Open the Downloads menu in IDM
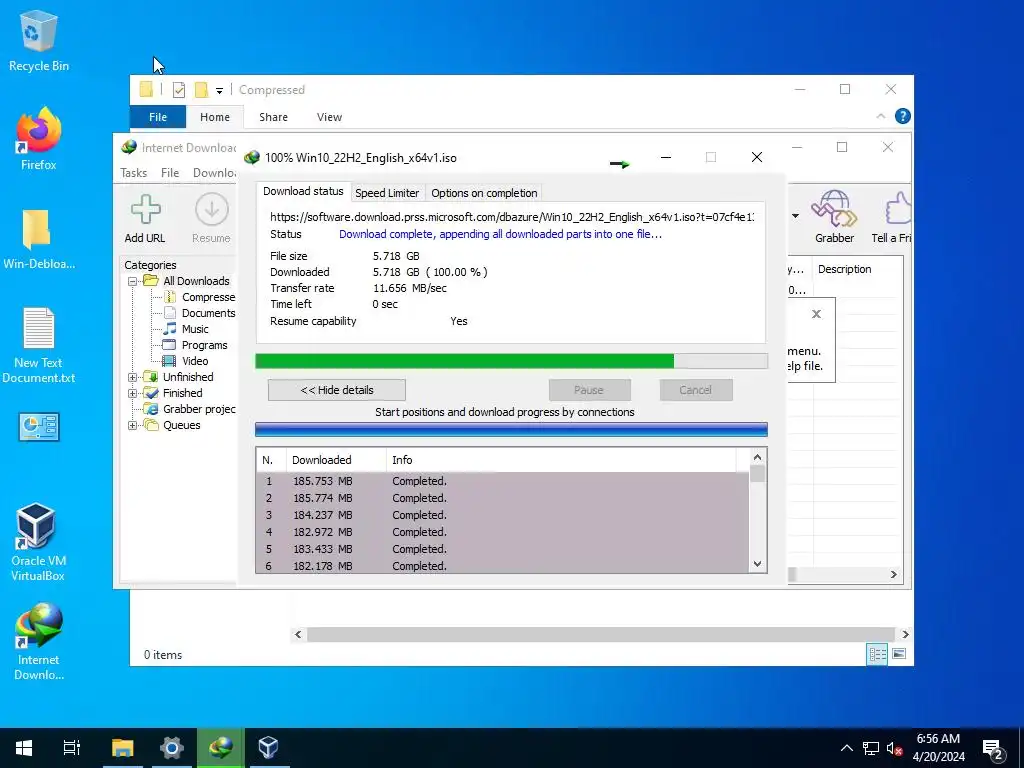The image size is (1024, 768). coord(214,172)
